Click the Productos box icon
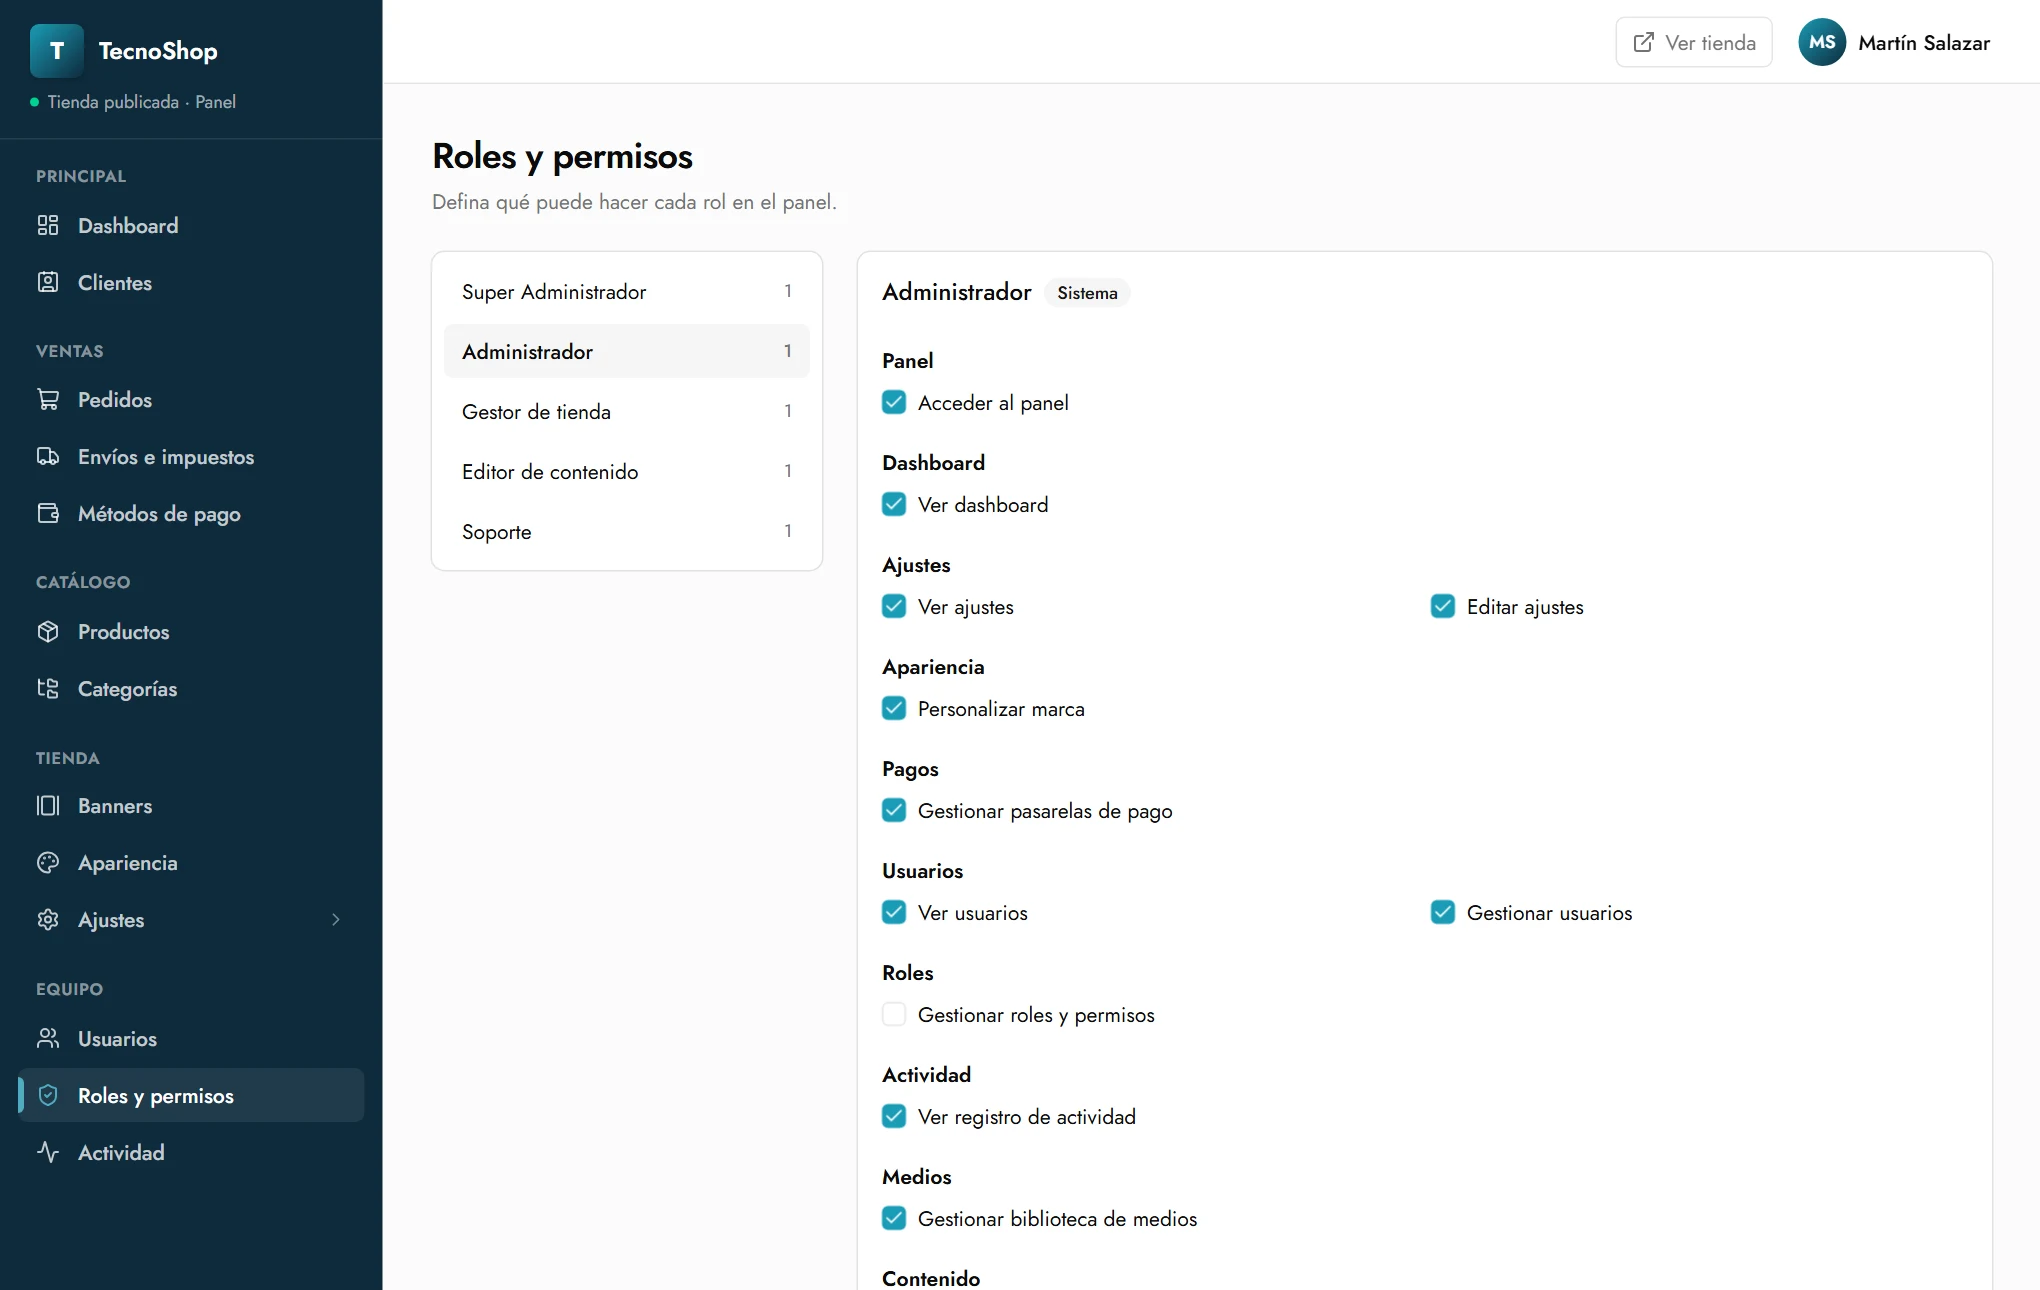The image size is (2040, 1290). pyautogui.click(x=48, y=631)
